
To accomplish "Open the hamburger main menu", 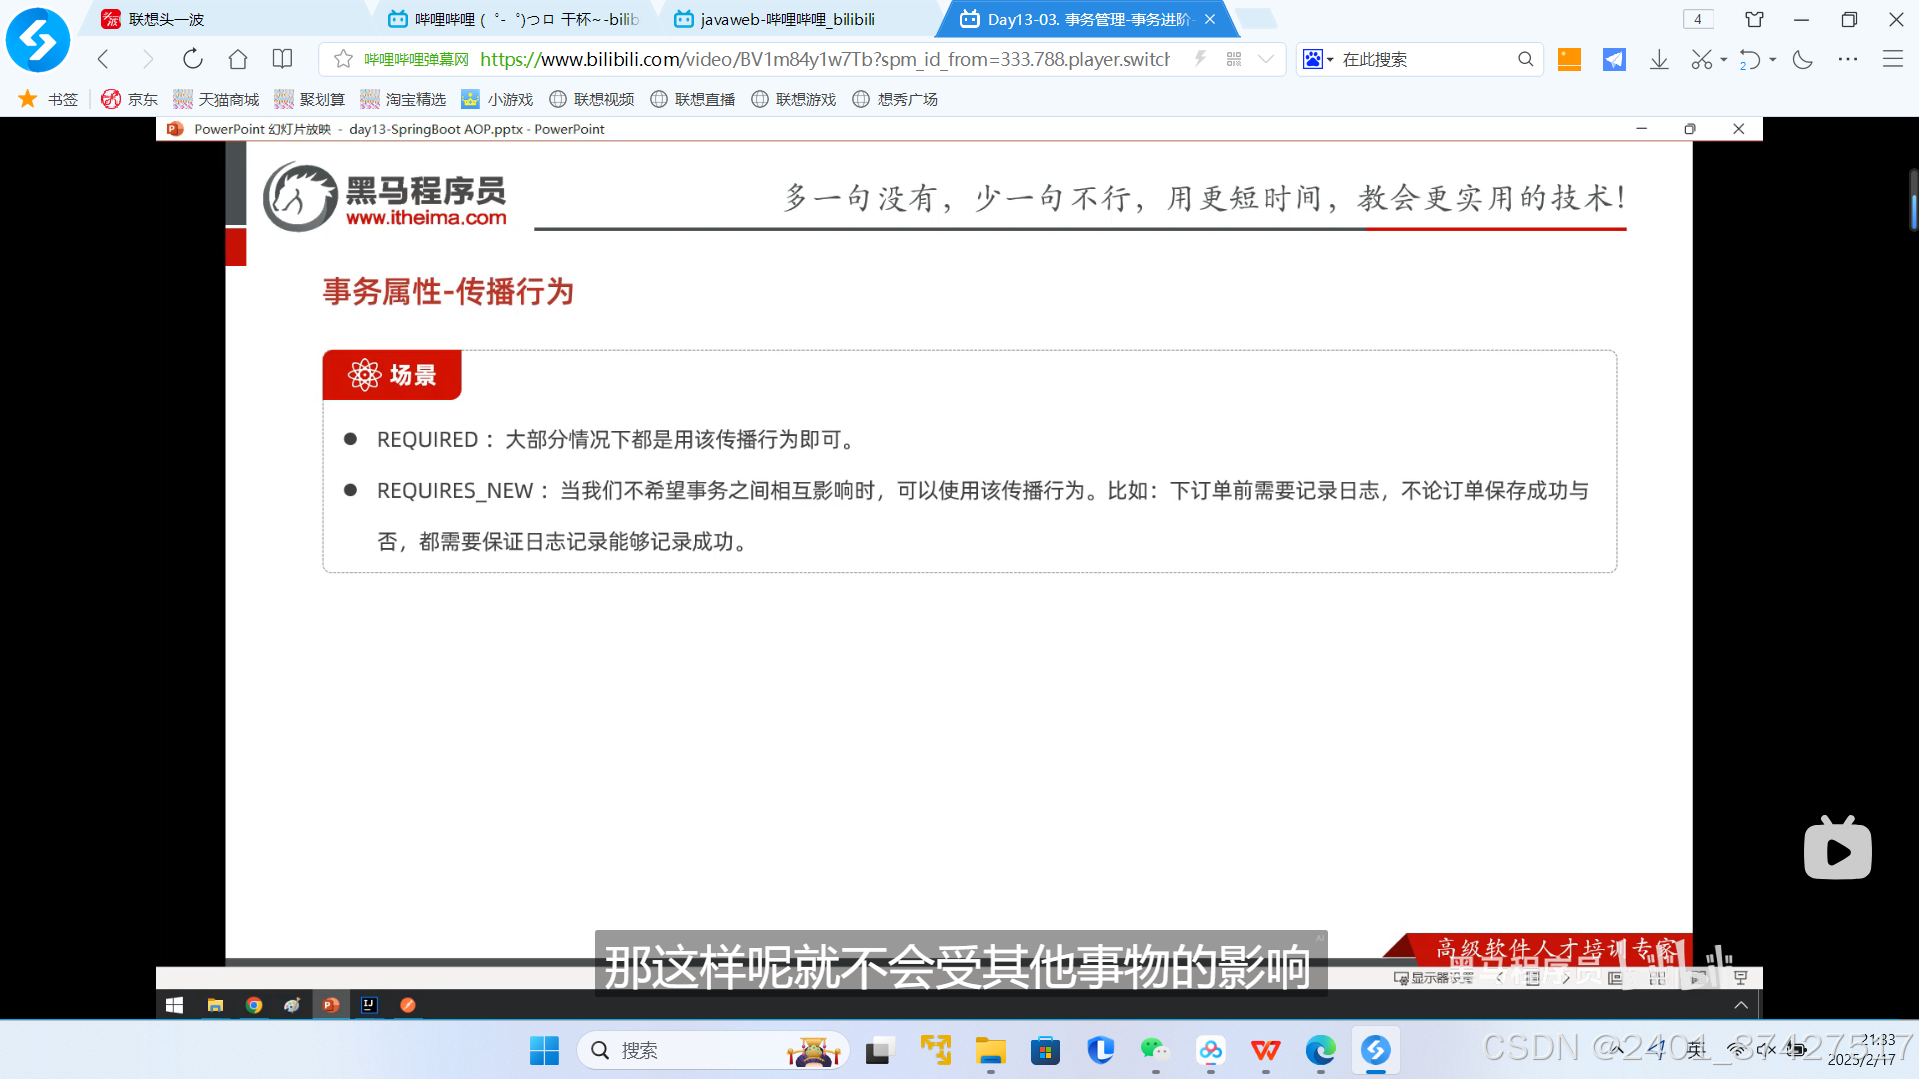I will 1893,59.
